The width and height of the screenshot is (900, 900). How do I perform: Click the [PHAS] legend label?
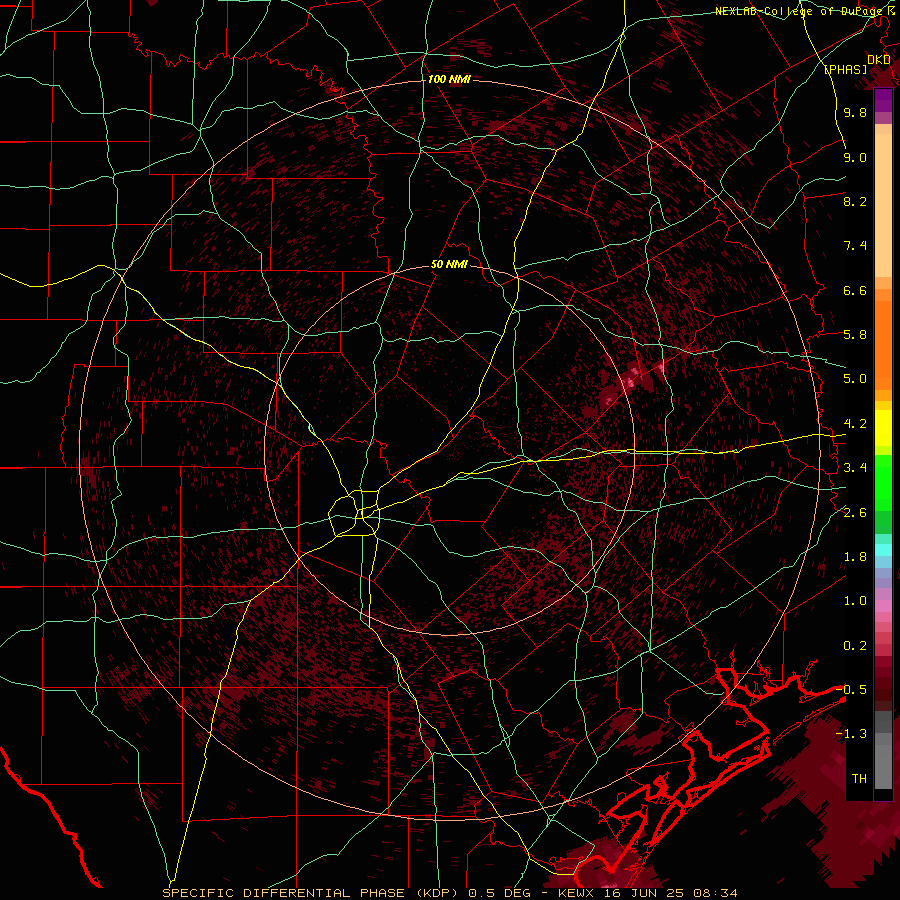pyautogui.click(x=845, y=69)
